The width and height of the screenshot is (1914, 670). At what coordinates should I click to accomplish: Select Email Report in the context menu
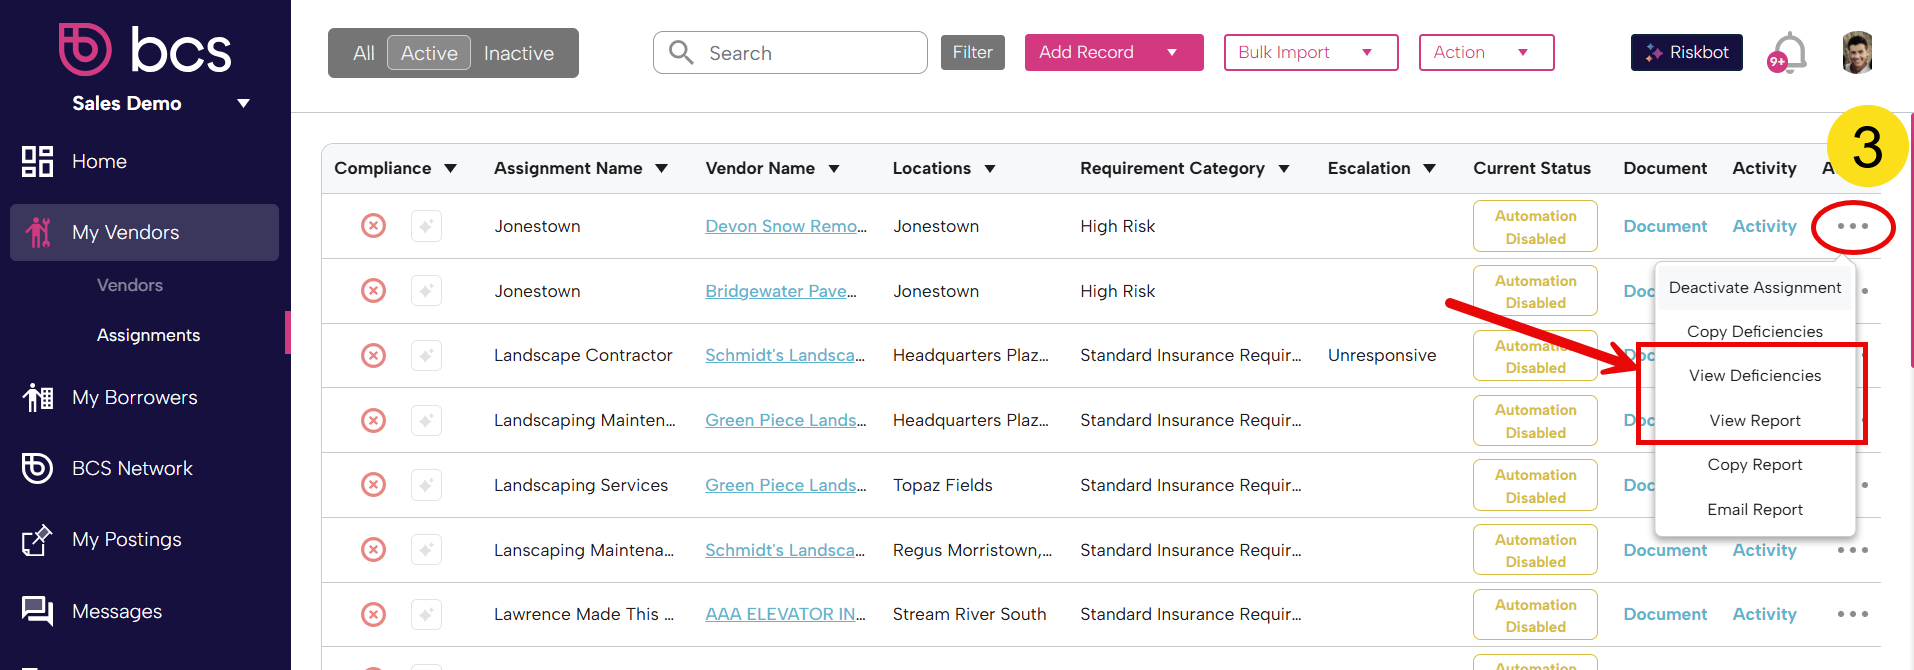(1754, 510)
